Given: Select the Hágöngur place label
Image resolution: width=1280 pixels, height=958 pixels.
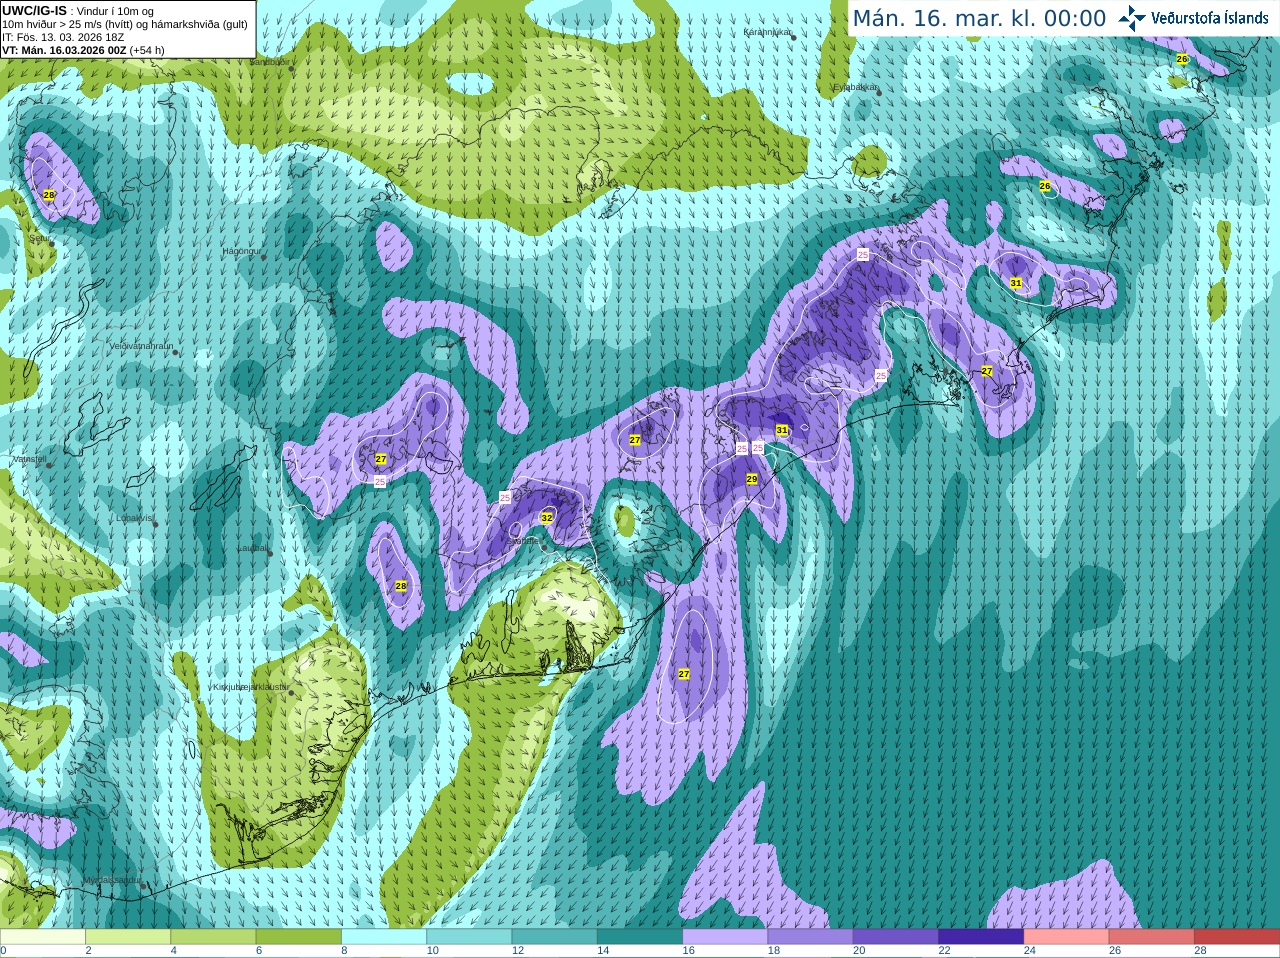Looking at the screenshot, I should coord(241,251).
